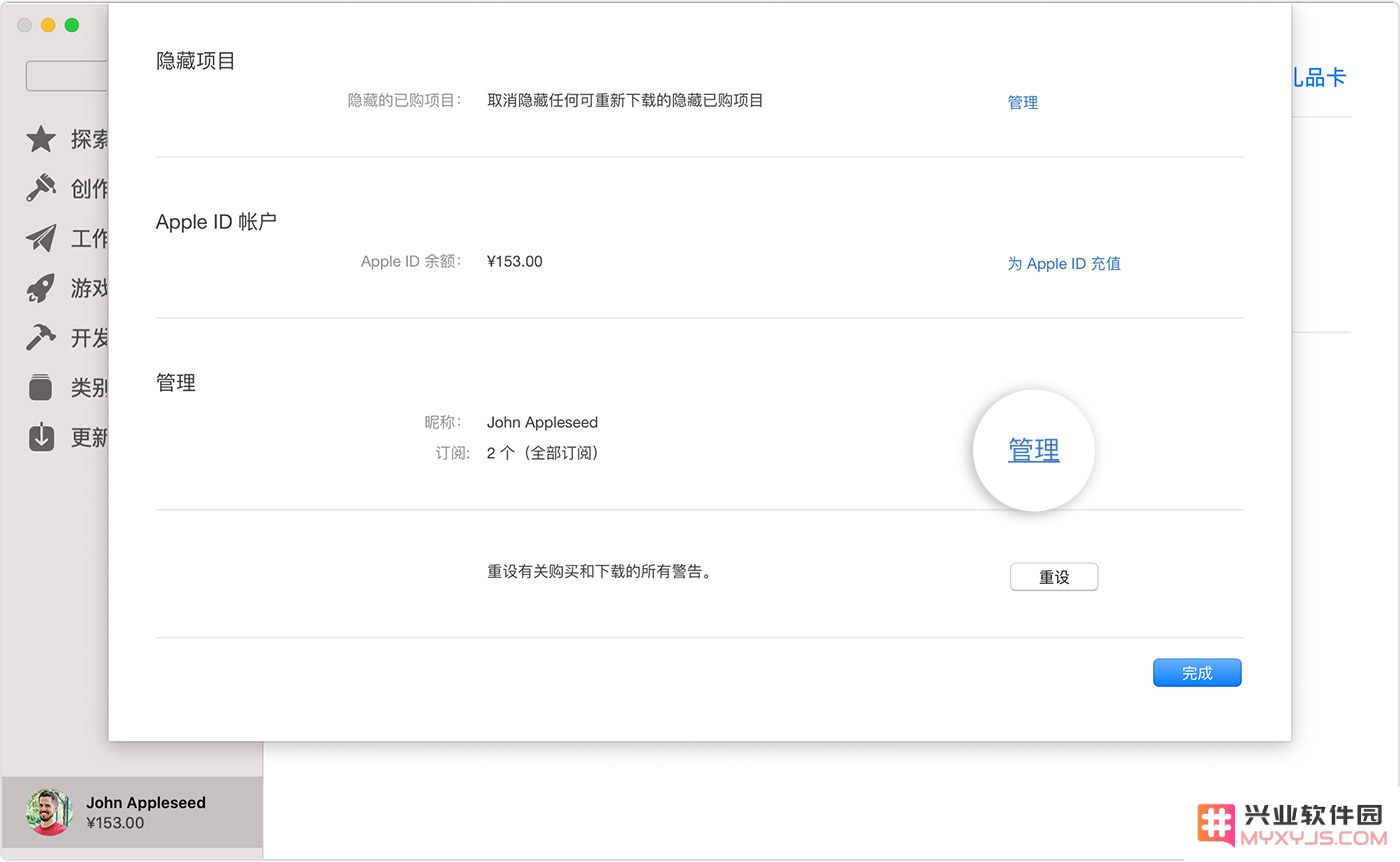Click the Apple ID 帐户 section heading
The width and height of the screenshot is (1400, 862).
(216, 222)
